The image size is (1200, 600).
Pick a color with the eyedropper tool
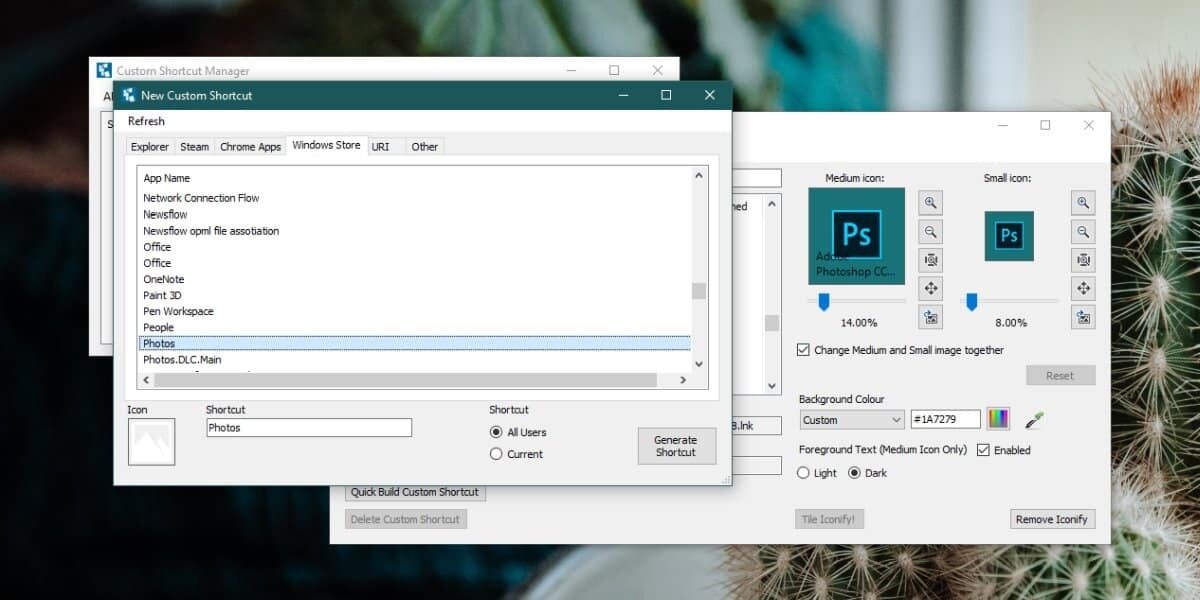pos(1034,419)
